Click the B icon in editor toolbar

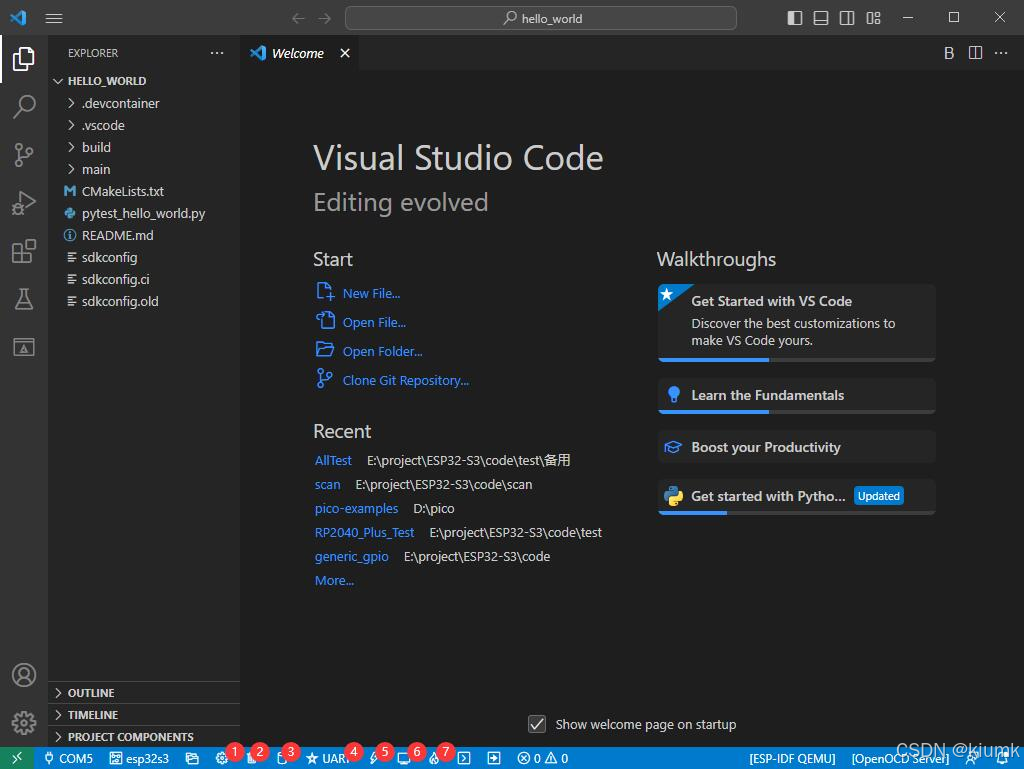[949, 53]
